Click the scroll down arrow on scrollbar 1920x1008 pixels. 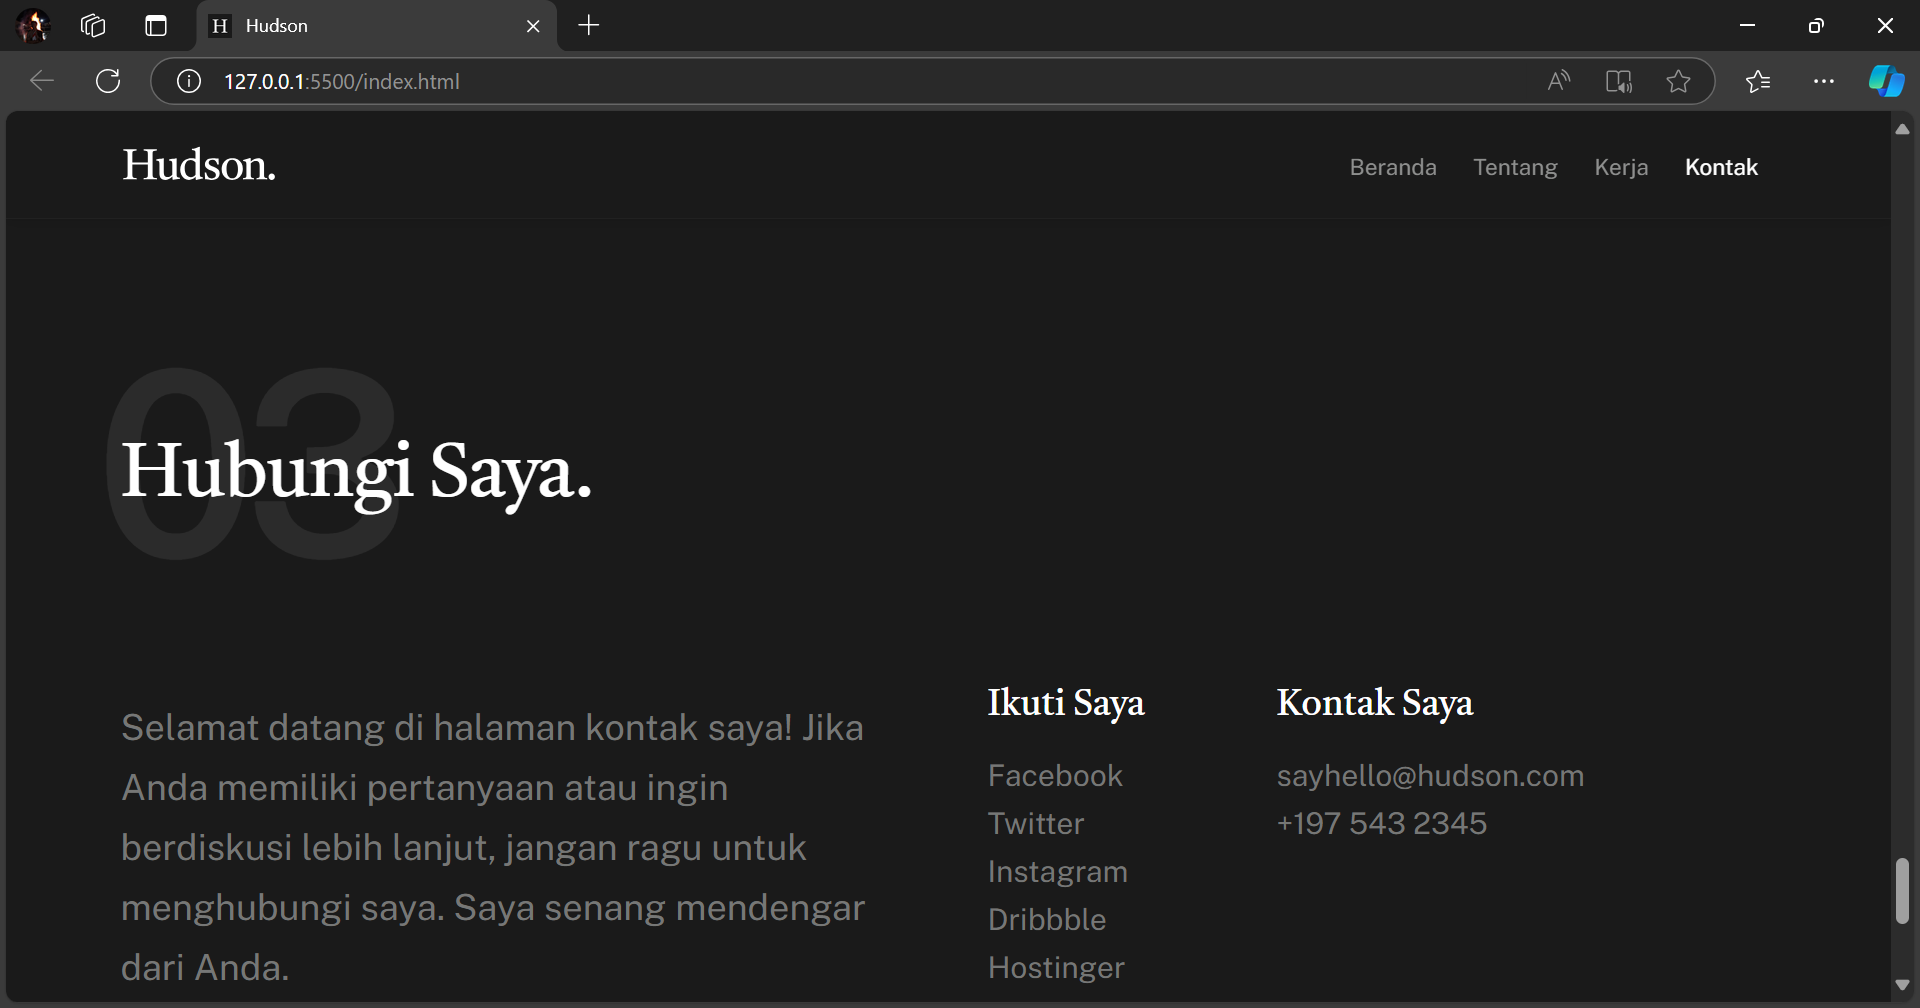point(1902,985)
